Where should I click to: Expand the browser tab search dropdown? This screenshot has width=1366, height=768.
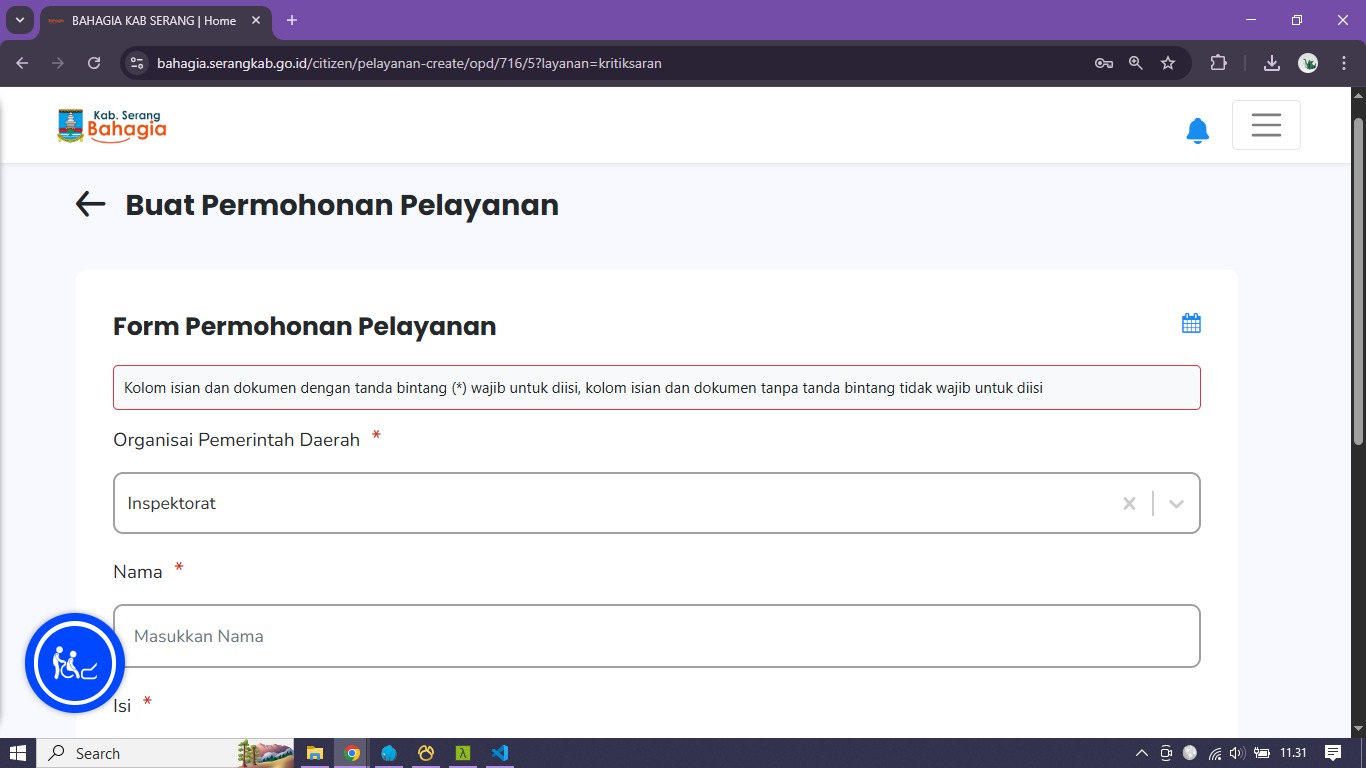19,20
